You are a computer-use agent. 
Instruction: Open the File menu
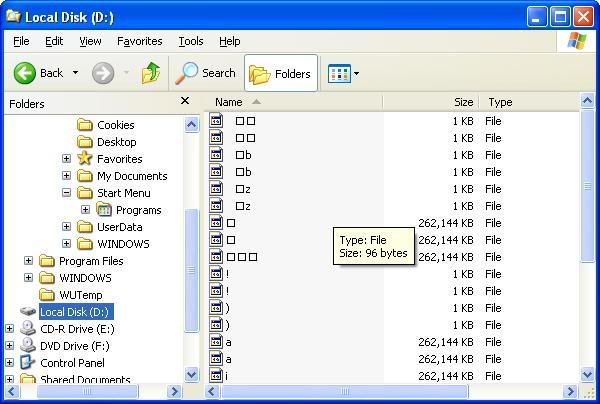[21, 41]
